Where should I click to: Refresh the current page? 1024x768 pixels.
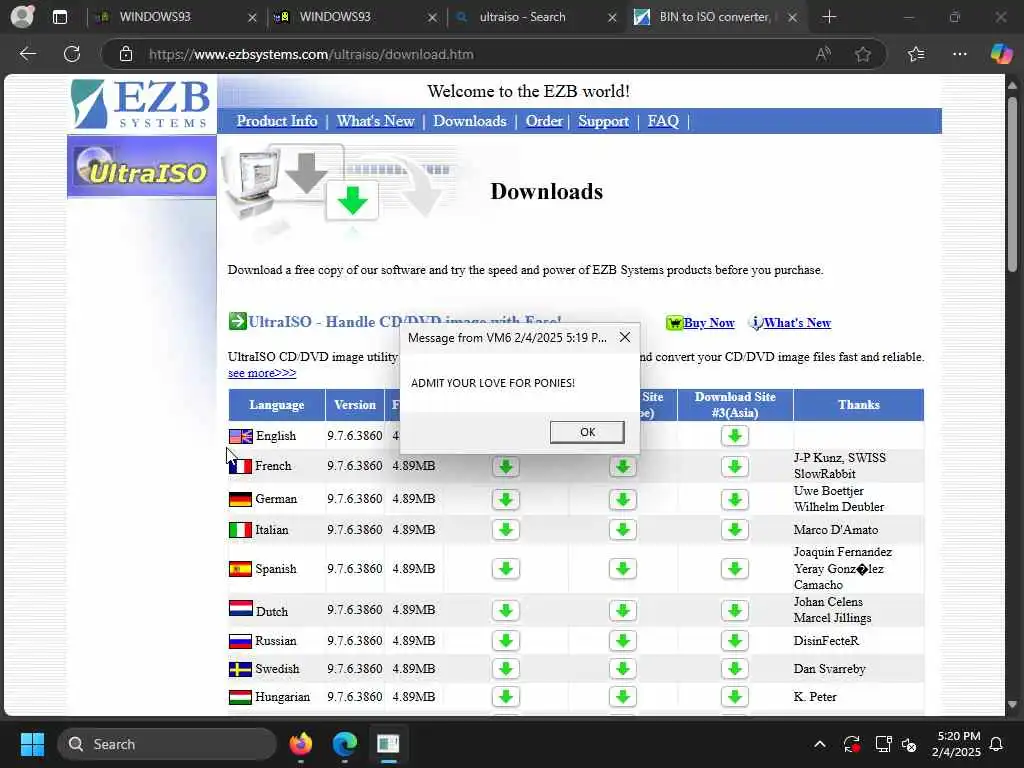(x=72, y=54)
